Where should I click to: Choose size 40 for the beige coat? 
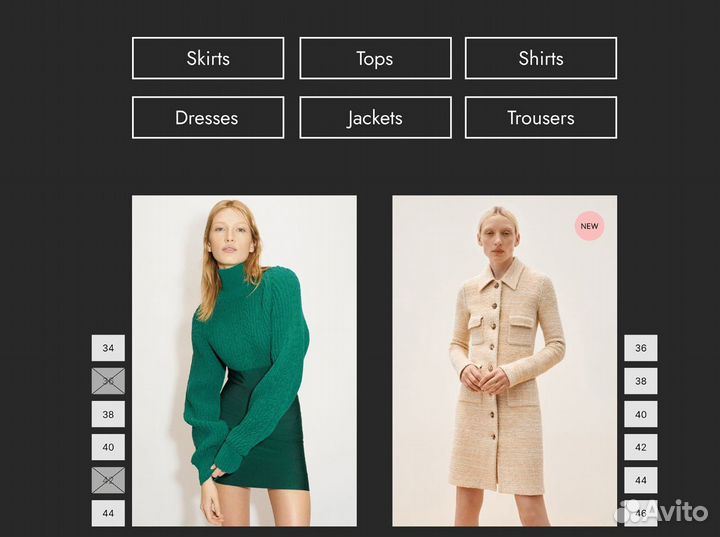[641, 414]
